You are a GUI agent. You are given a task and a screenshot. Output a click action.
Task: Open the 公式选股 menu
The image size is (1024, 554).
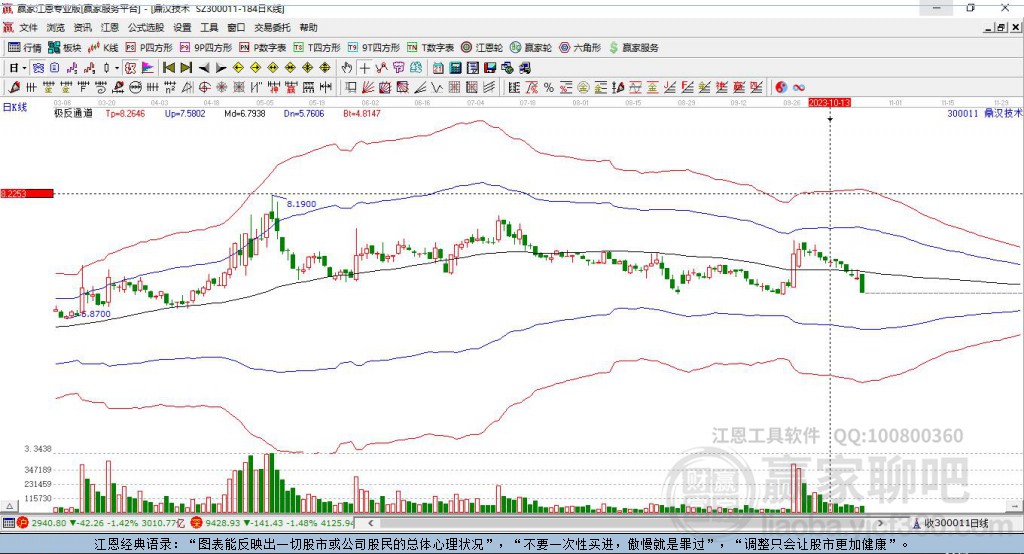pos(146,27)
